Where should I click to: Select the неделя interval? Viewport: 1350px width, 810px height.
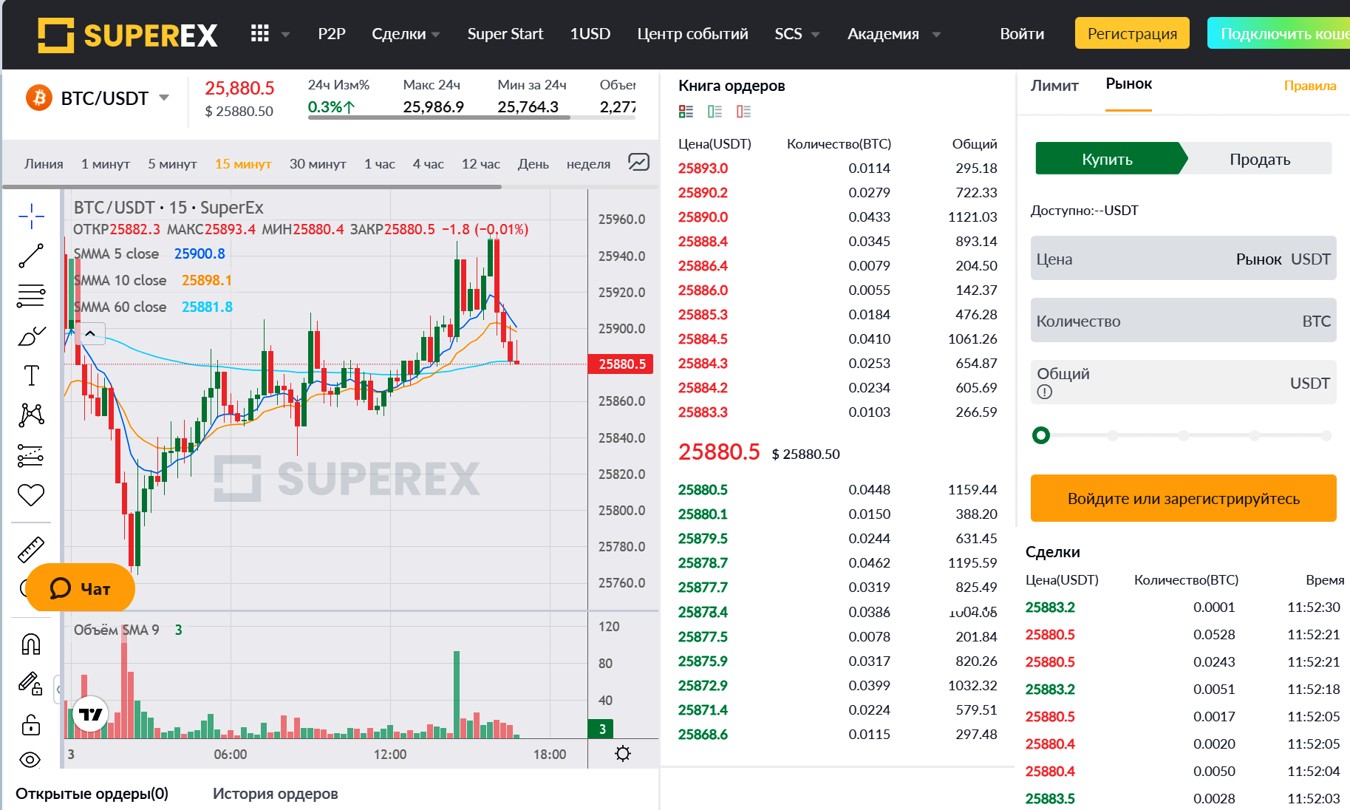pos(588,164)
